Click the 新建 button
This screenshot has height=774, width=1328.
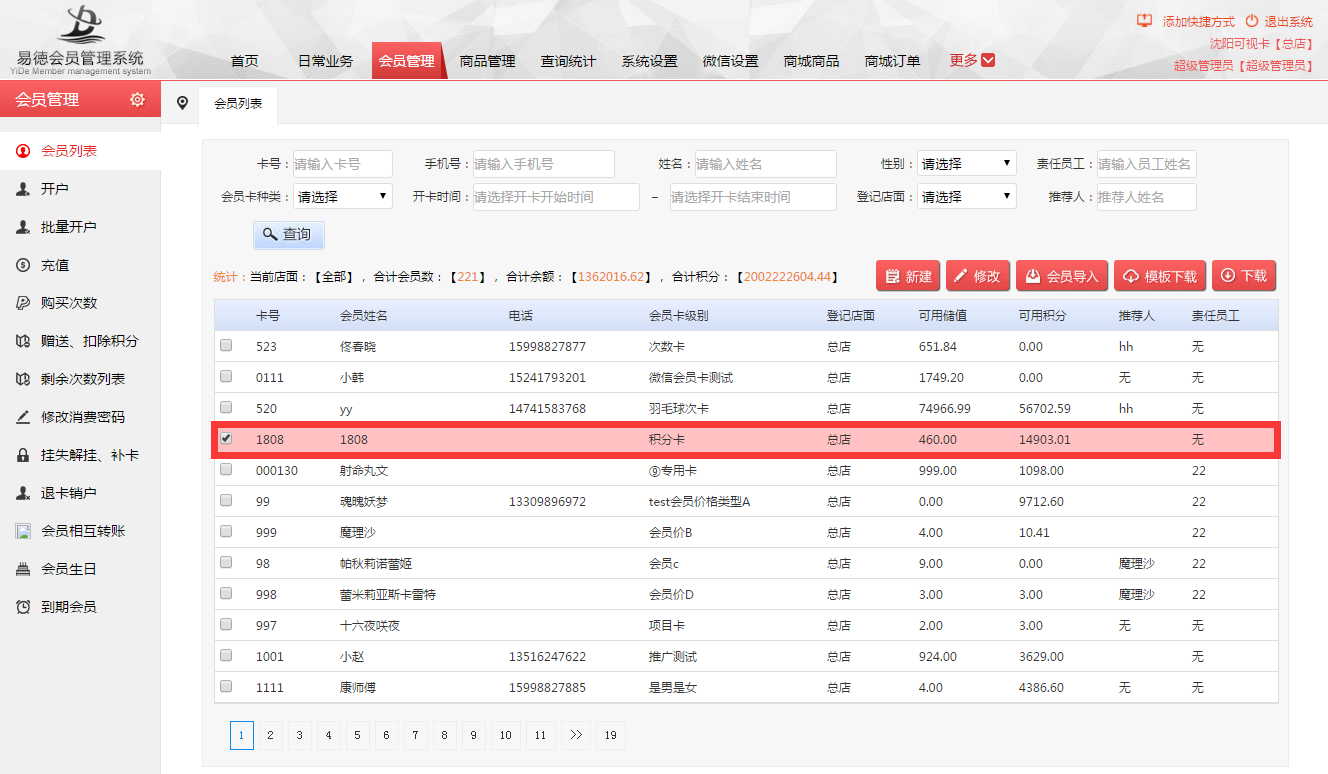click(x=908, y=276)
